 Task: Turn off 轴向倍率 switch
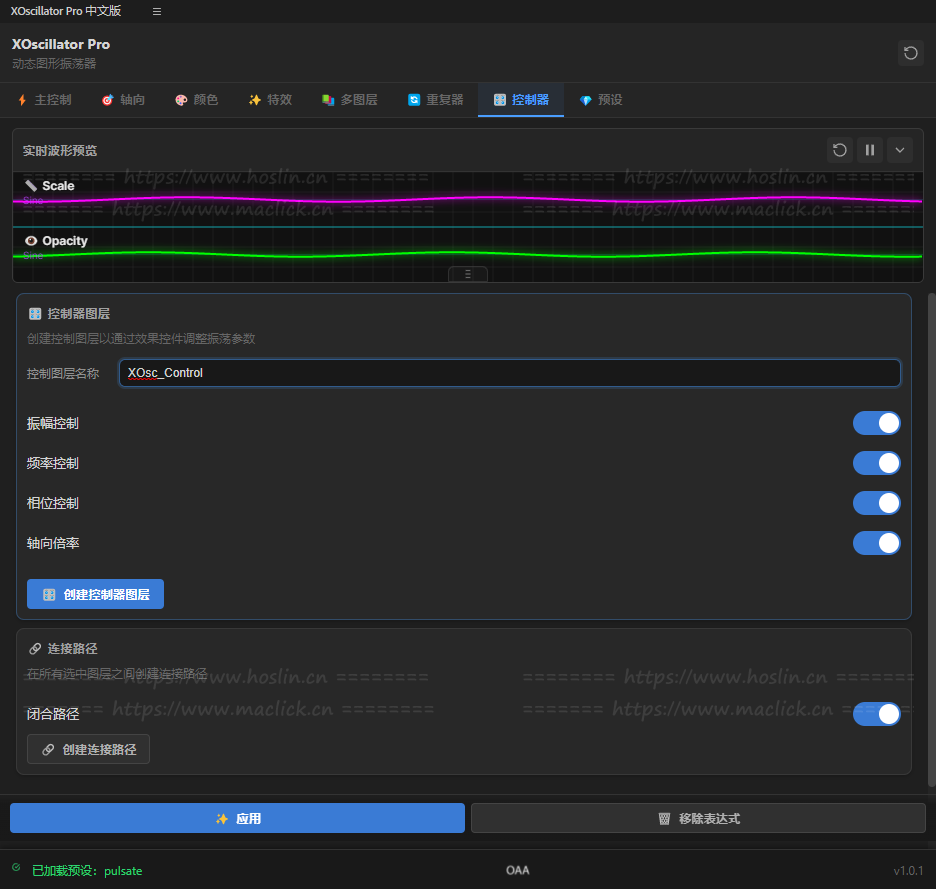click(876, 543)
